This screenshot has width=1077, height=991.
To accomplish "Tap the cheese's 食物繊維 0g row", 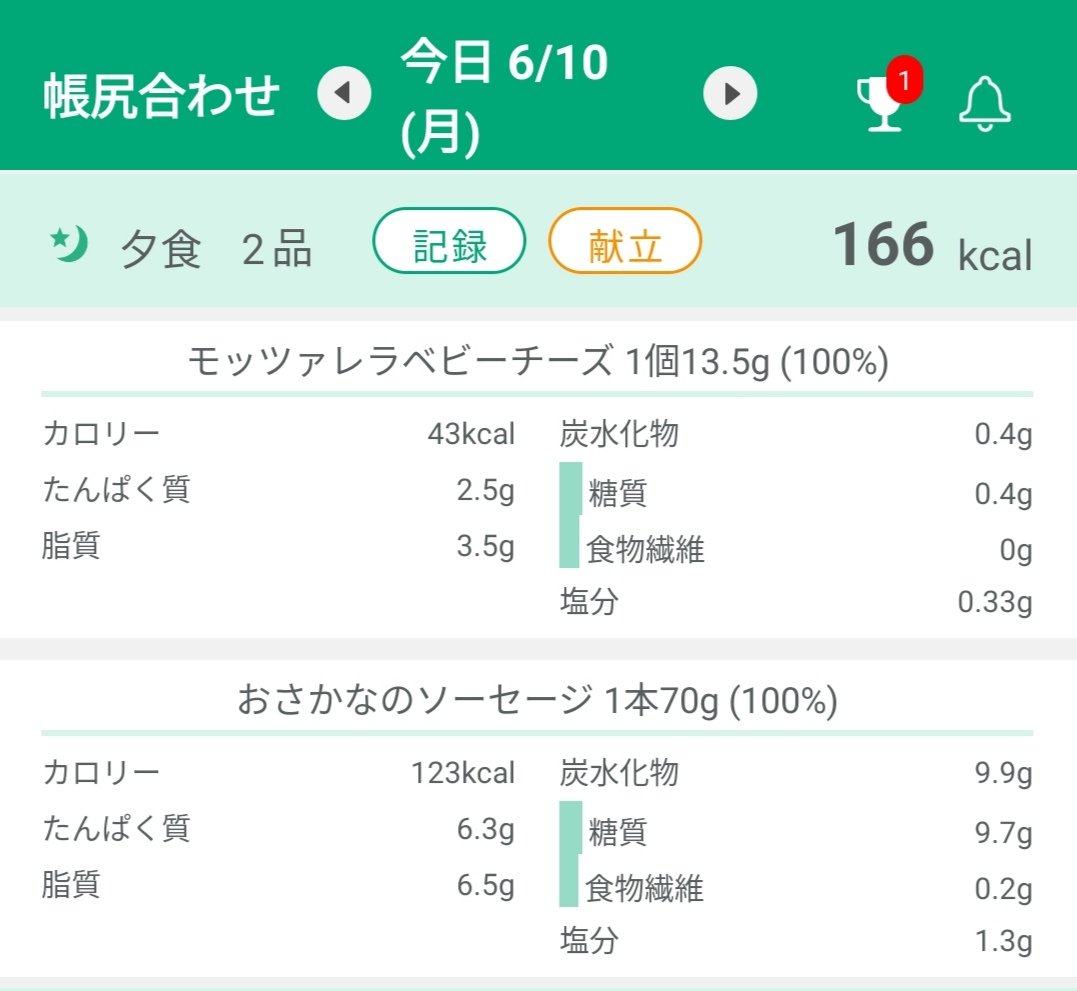I will pos(795,549).
